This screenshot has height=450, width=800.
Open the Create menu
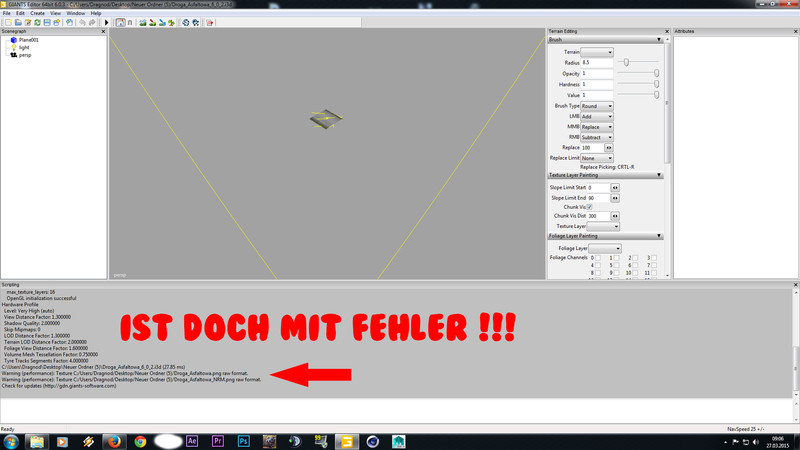coord(37,13)
